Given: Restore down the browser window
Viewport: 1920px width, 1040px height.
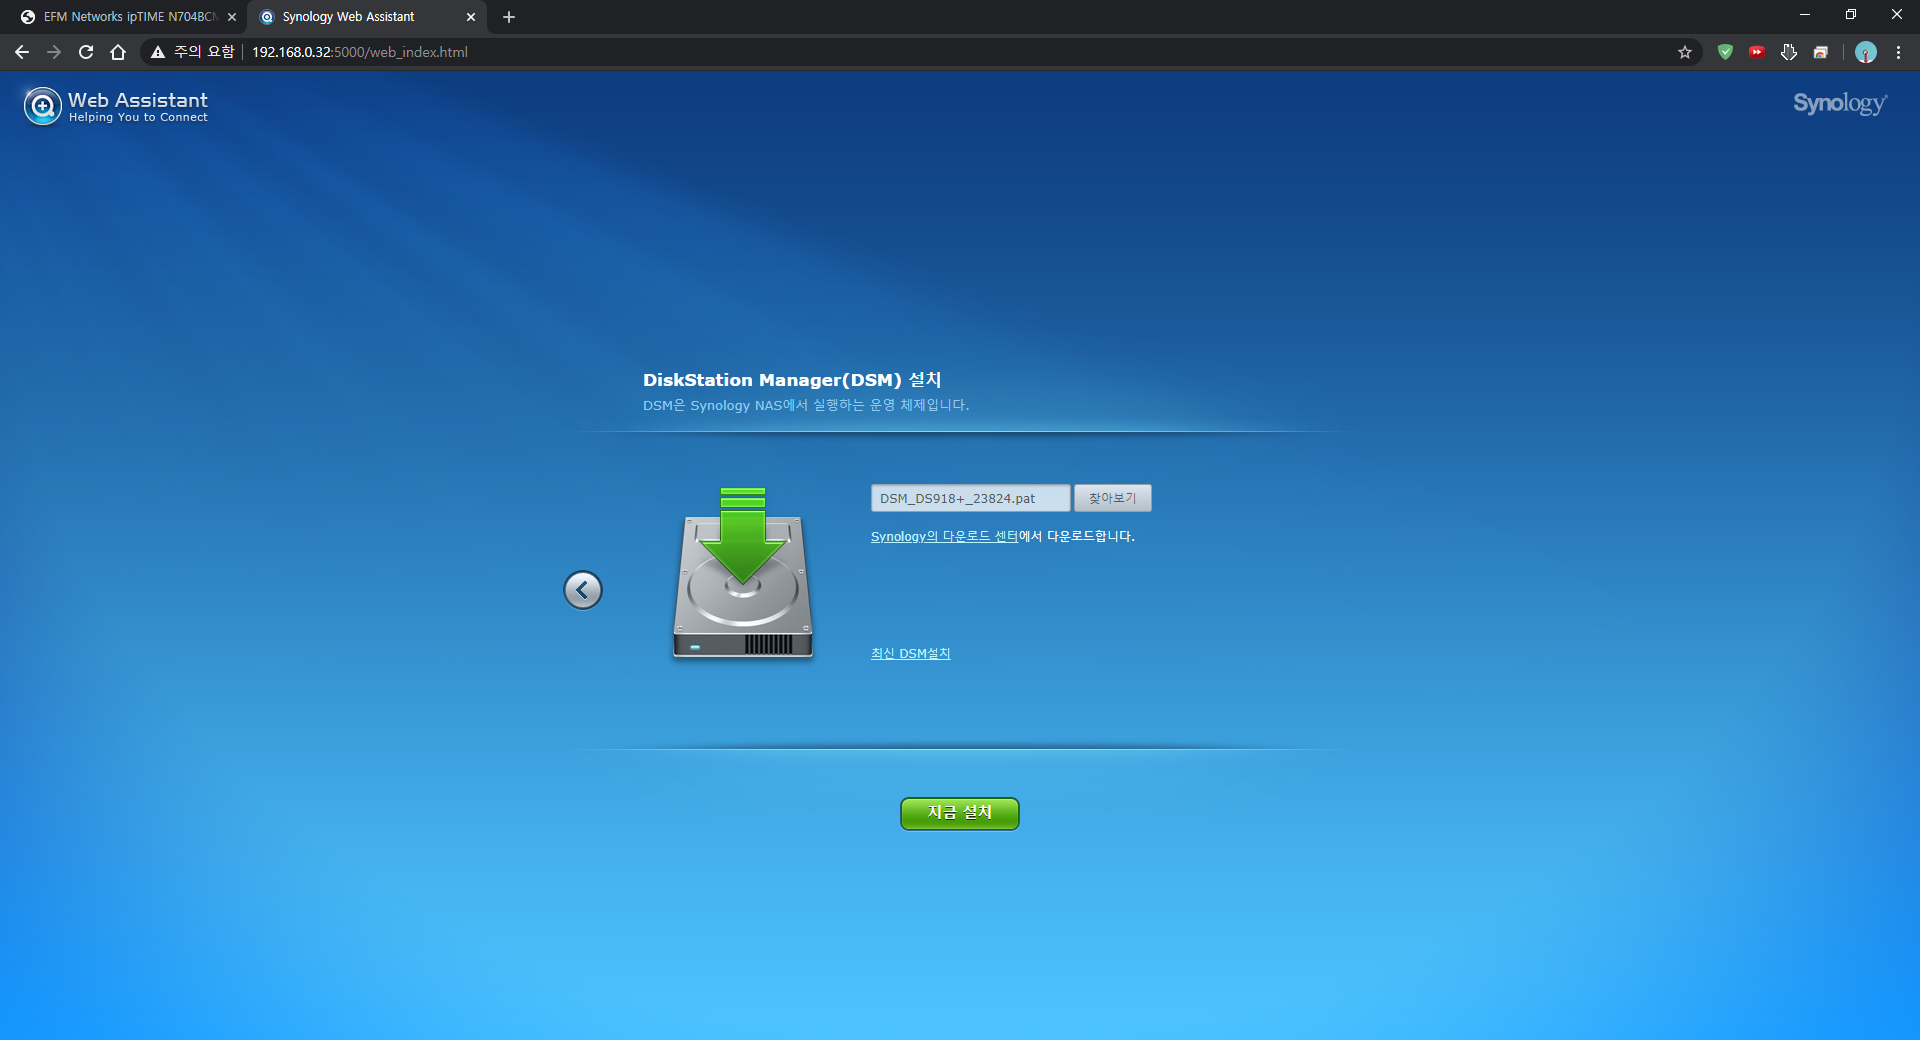Looking at the screenshot, I should point(1851,15).
